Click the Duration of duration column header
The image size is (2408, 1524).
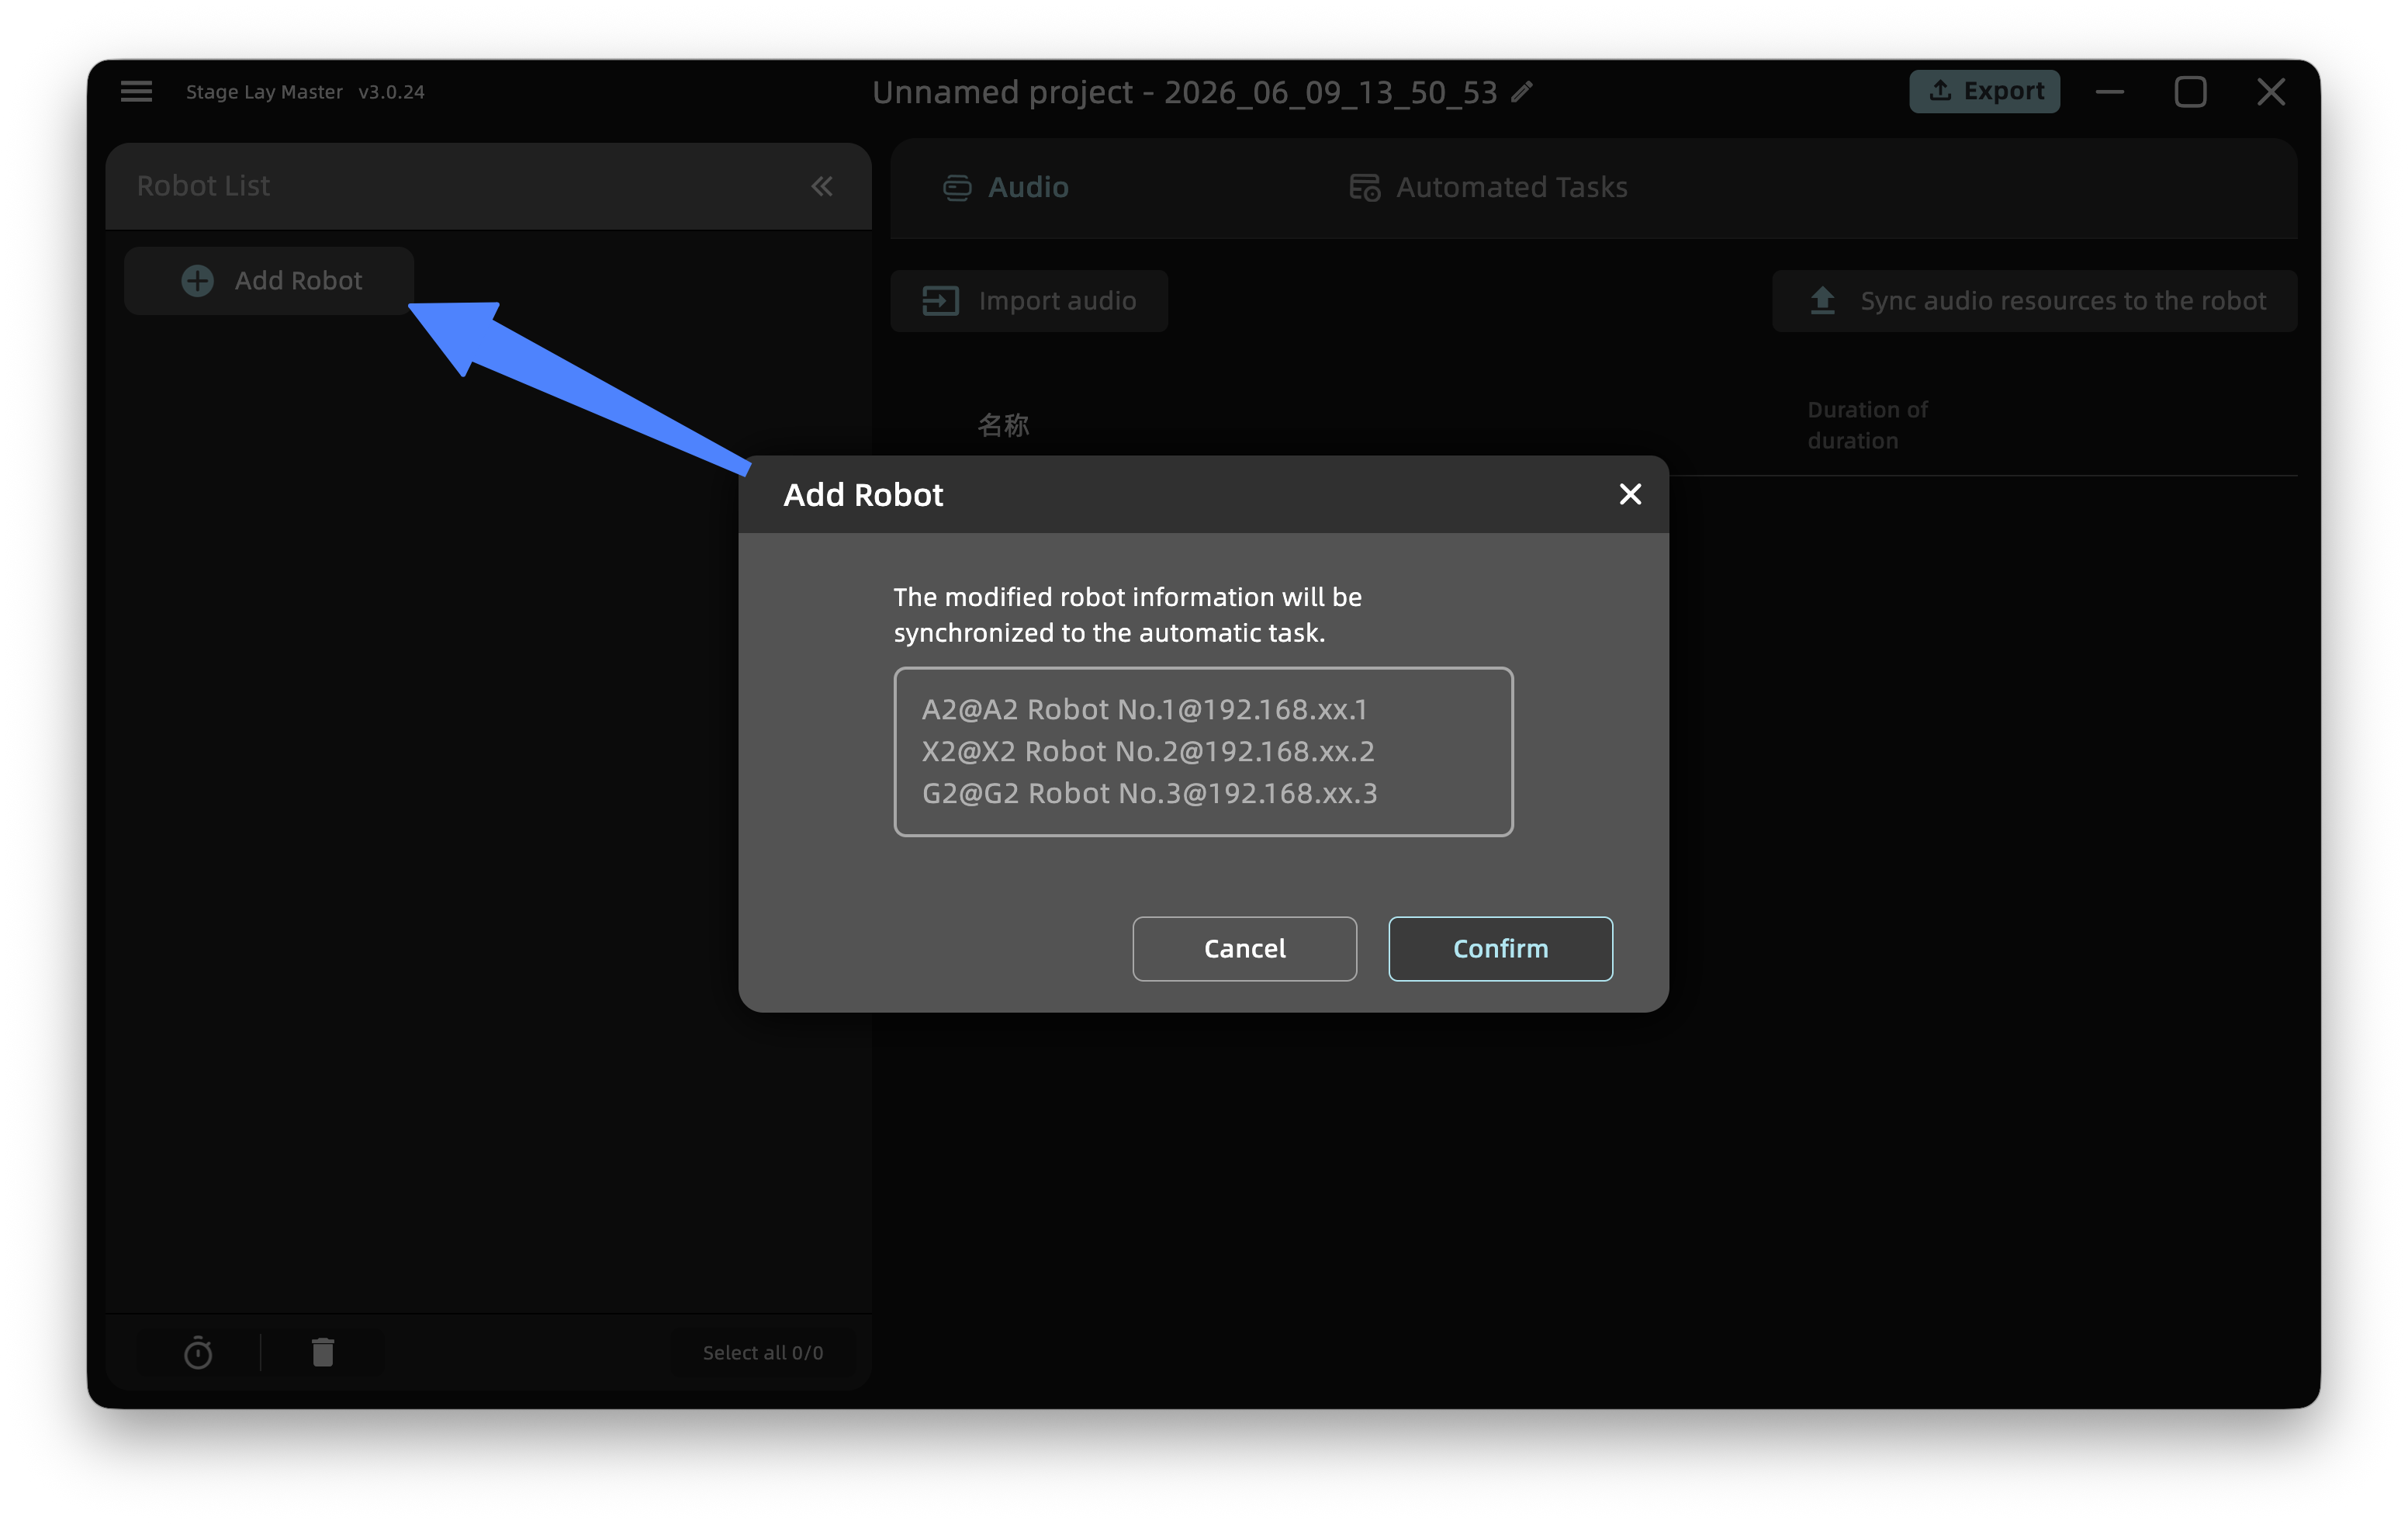click(x=1867, y=425)
